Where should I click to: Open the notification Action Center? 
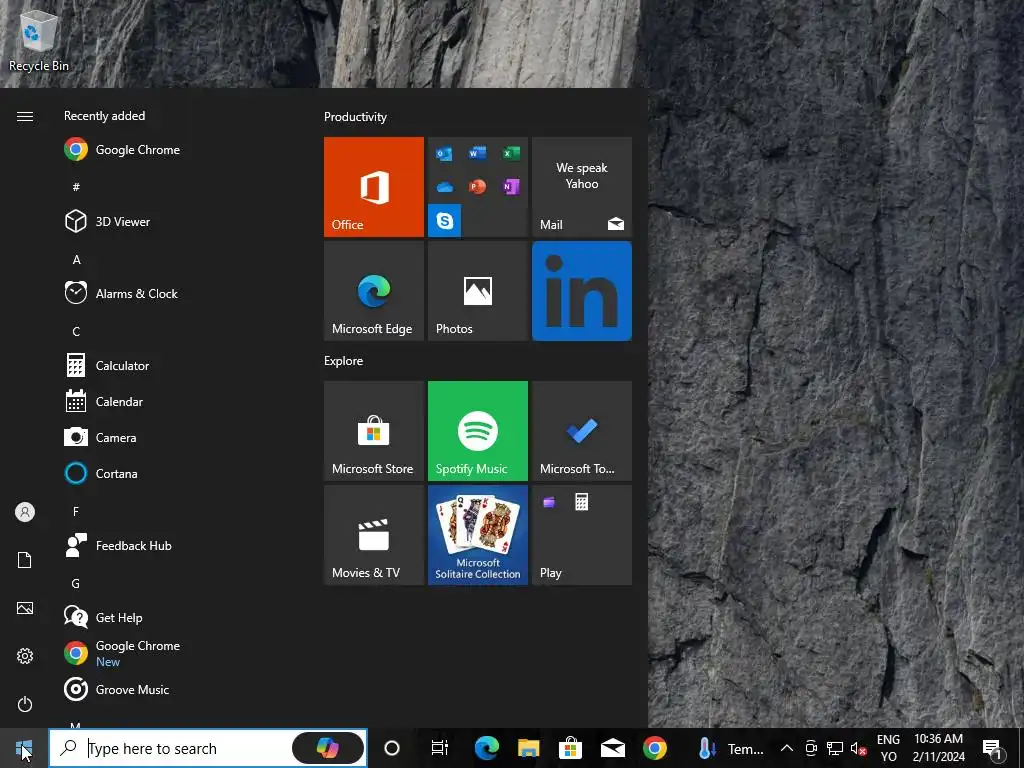point(993,748)
